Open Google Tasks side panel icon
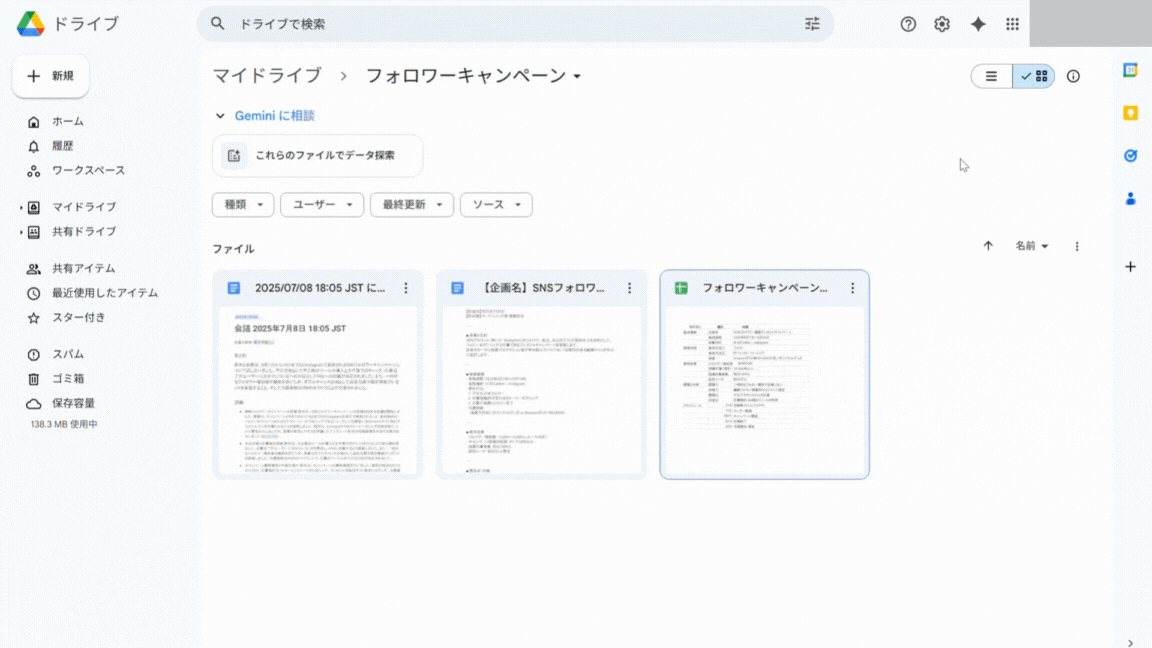This screenshot has height=648, width=1152. pyautogui.click(x=1130, y=156)
